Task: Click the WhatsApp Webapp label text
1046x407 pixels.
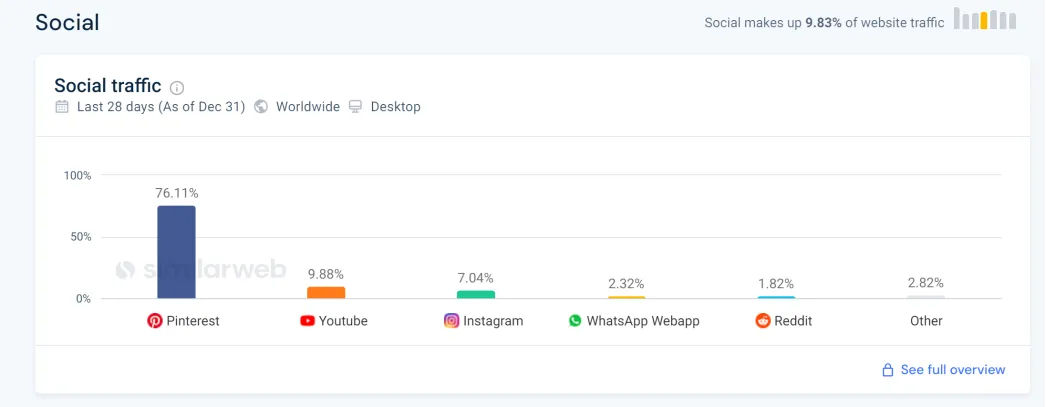Action: coord(643,321)
